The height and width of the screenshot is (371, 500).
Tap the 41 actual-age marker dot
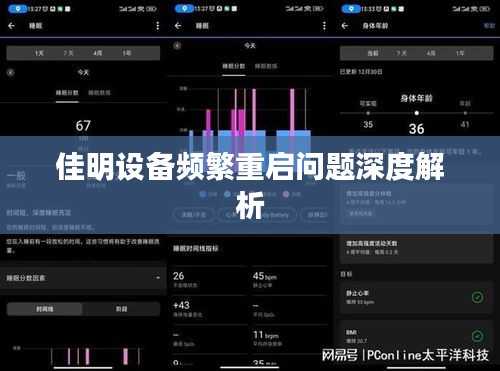coord(465,113)
